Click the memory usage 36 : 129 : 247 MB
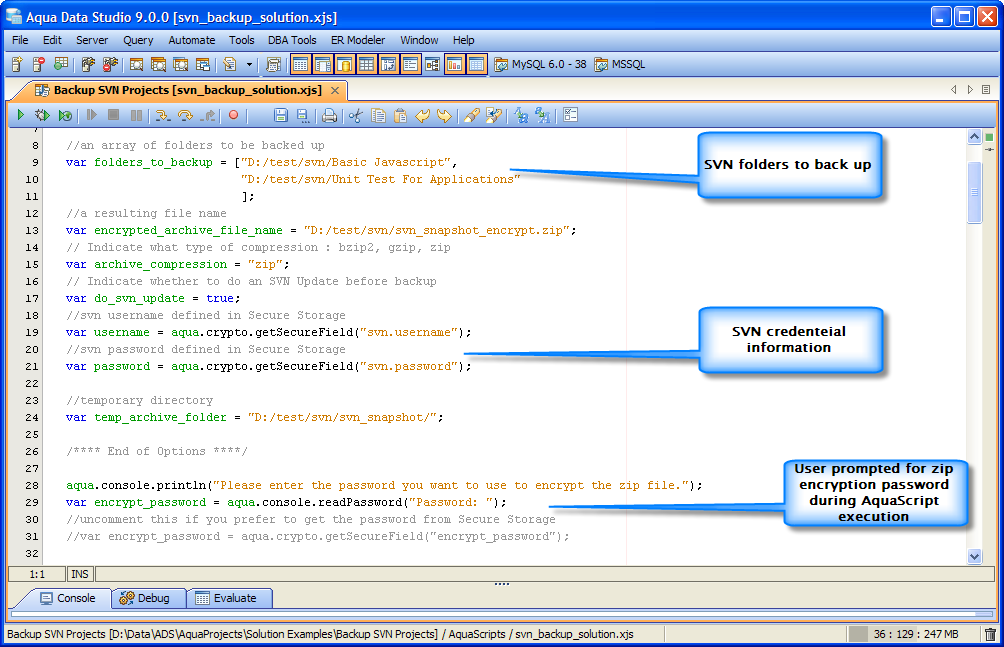 [x=916, y=634]
